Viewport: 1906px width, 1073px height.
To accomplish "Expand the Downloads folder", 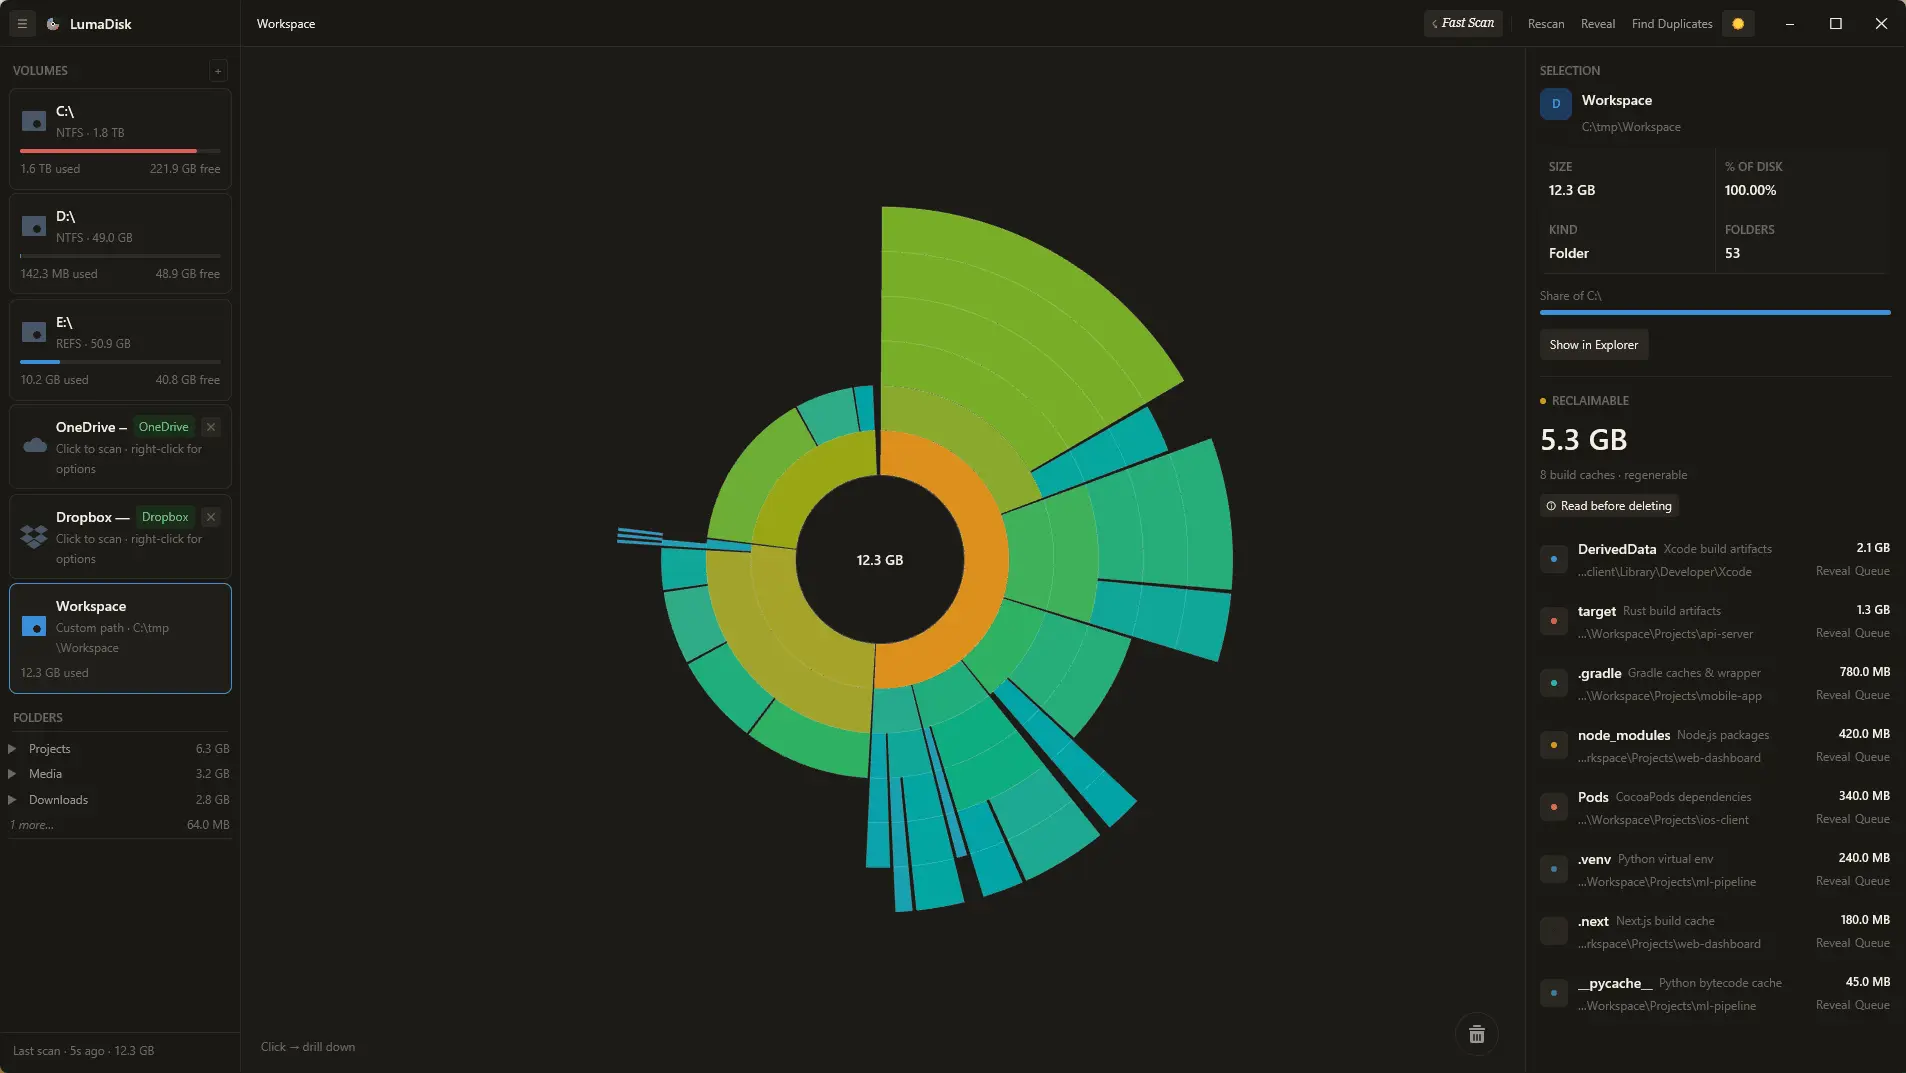I will click(12, 800).
